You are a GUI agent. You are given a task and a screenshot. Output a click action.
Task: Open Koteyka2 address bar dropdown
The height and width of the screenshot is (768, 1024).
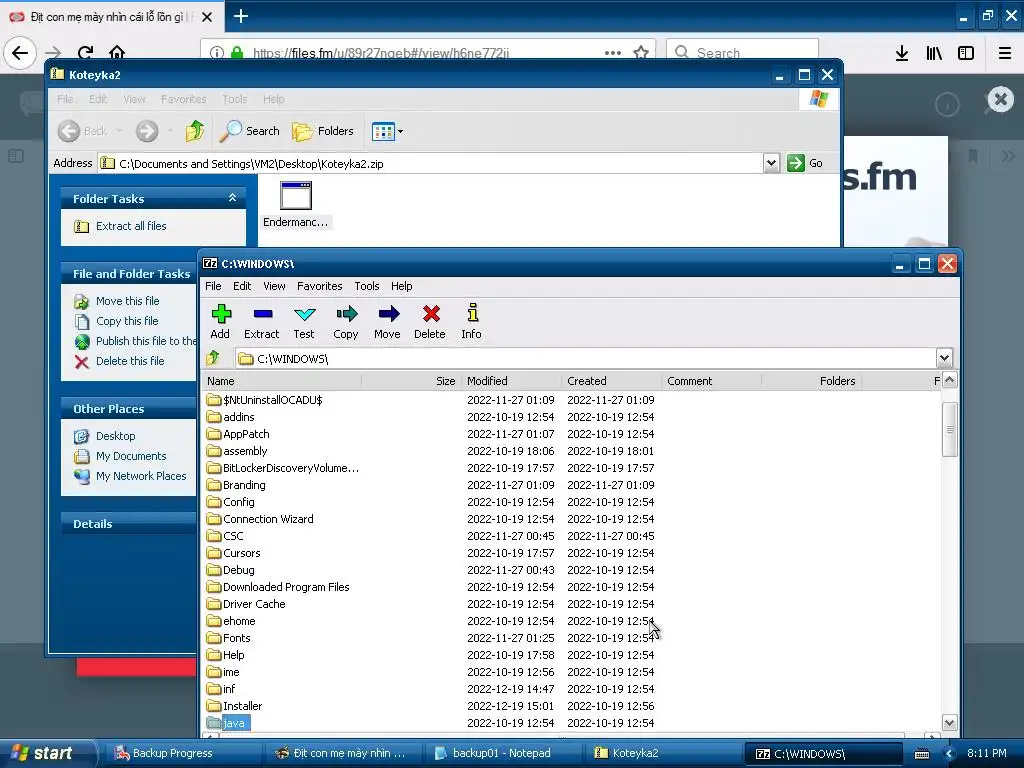coord(771,163)
